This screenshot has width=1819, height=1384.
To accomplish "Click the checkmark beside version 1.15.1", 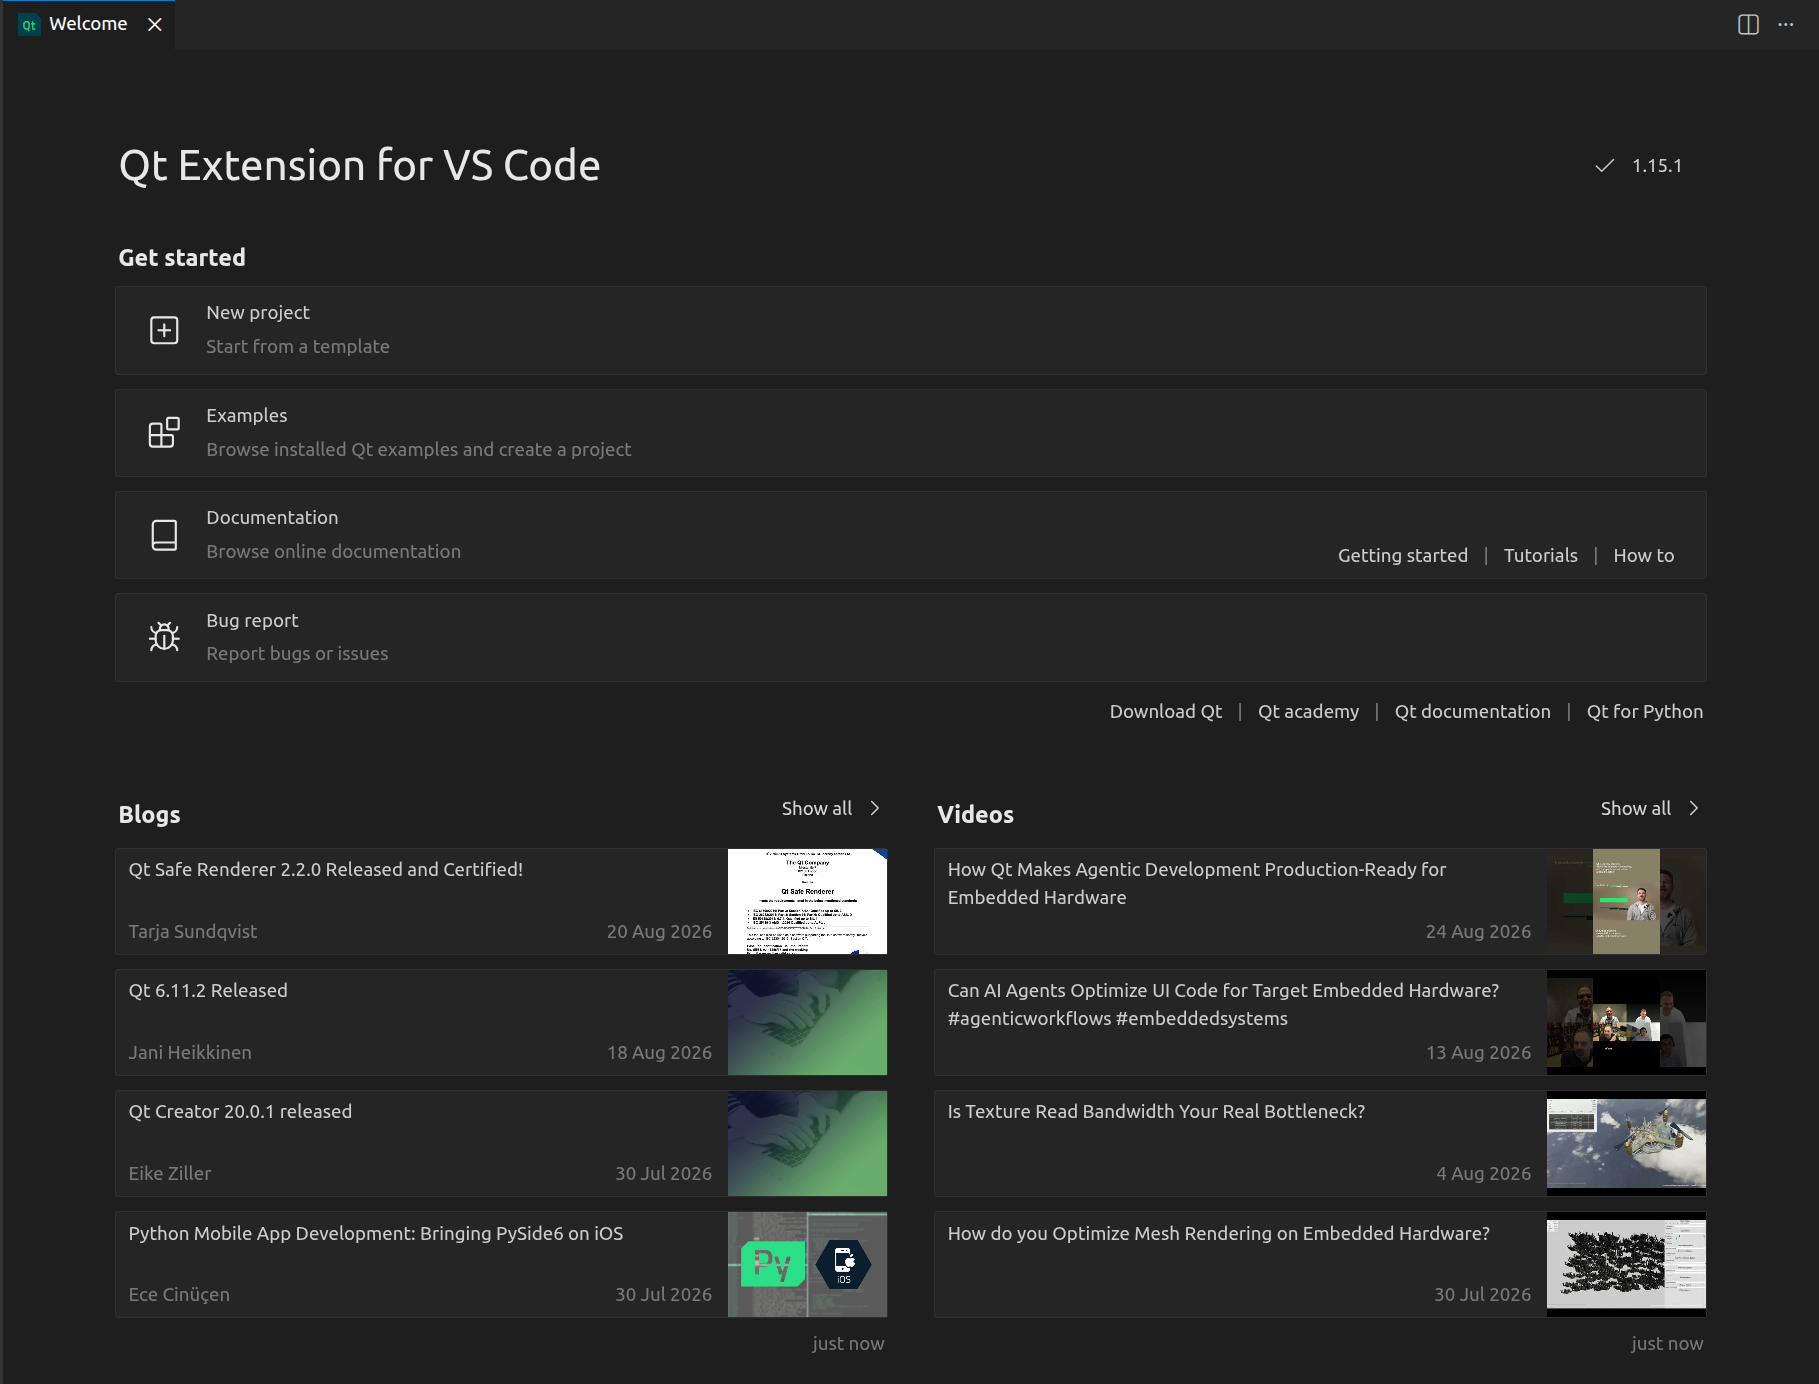I will pyautogui.click(x=1605, y=165).
